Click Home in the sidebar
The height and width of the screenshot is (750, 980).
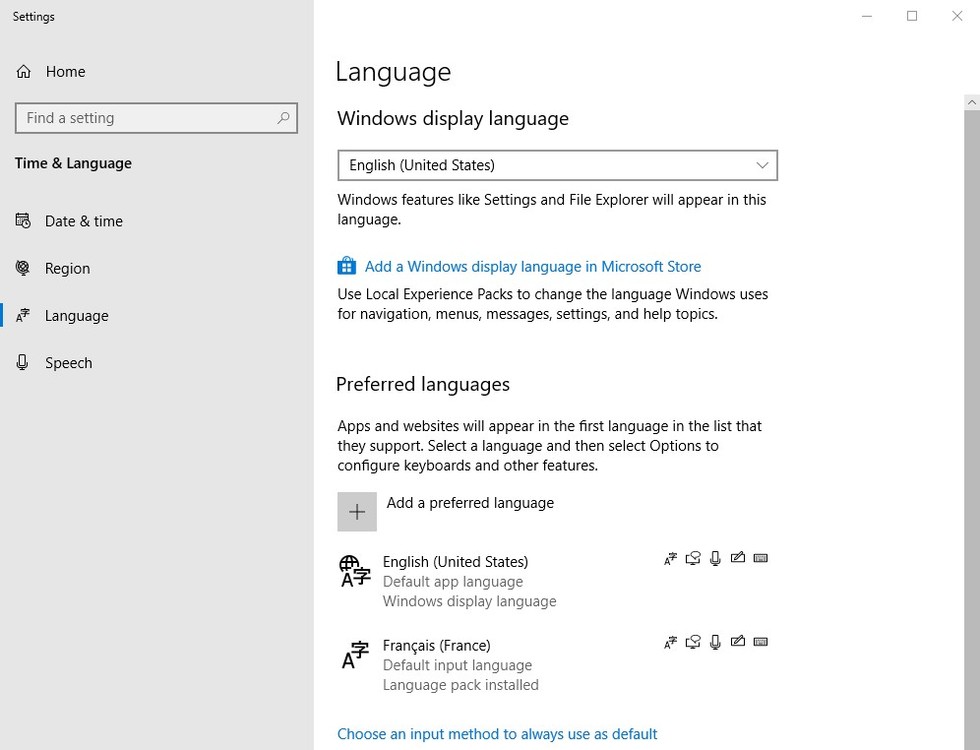pos(66,72)
